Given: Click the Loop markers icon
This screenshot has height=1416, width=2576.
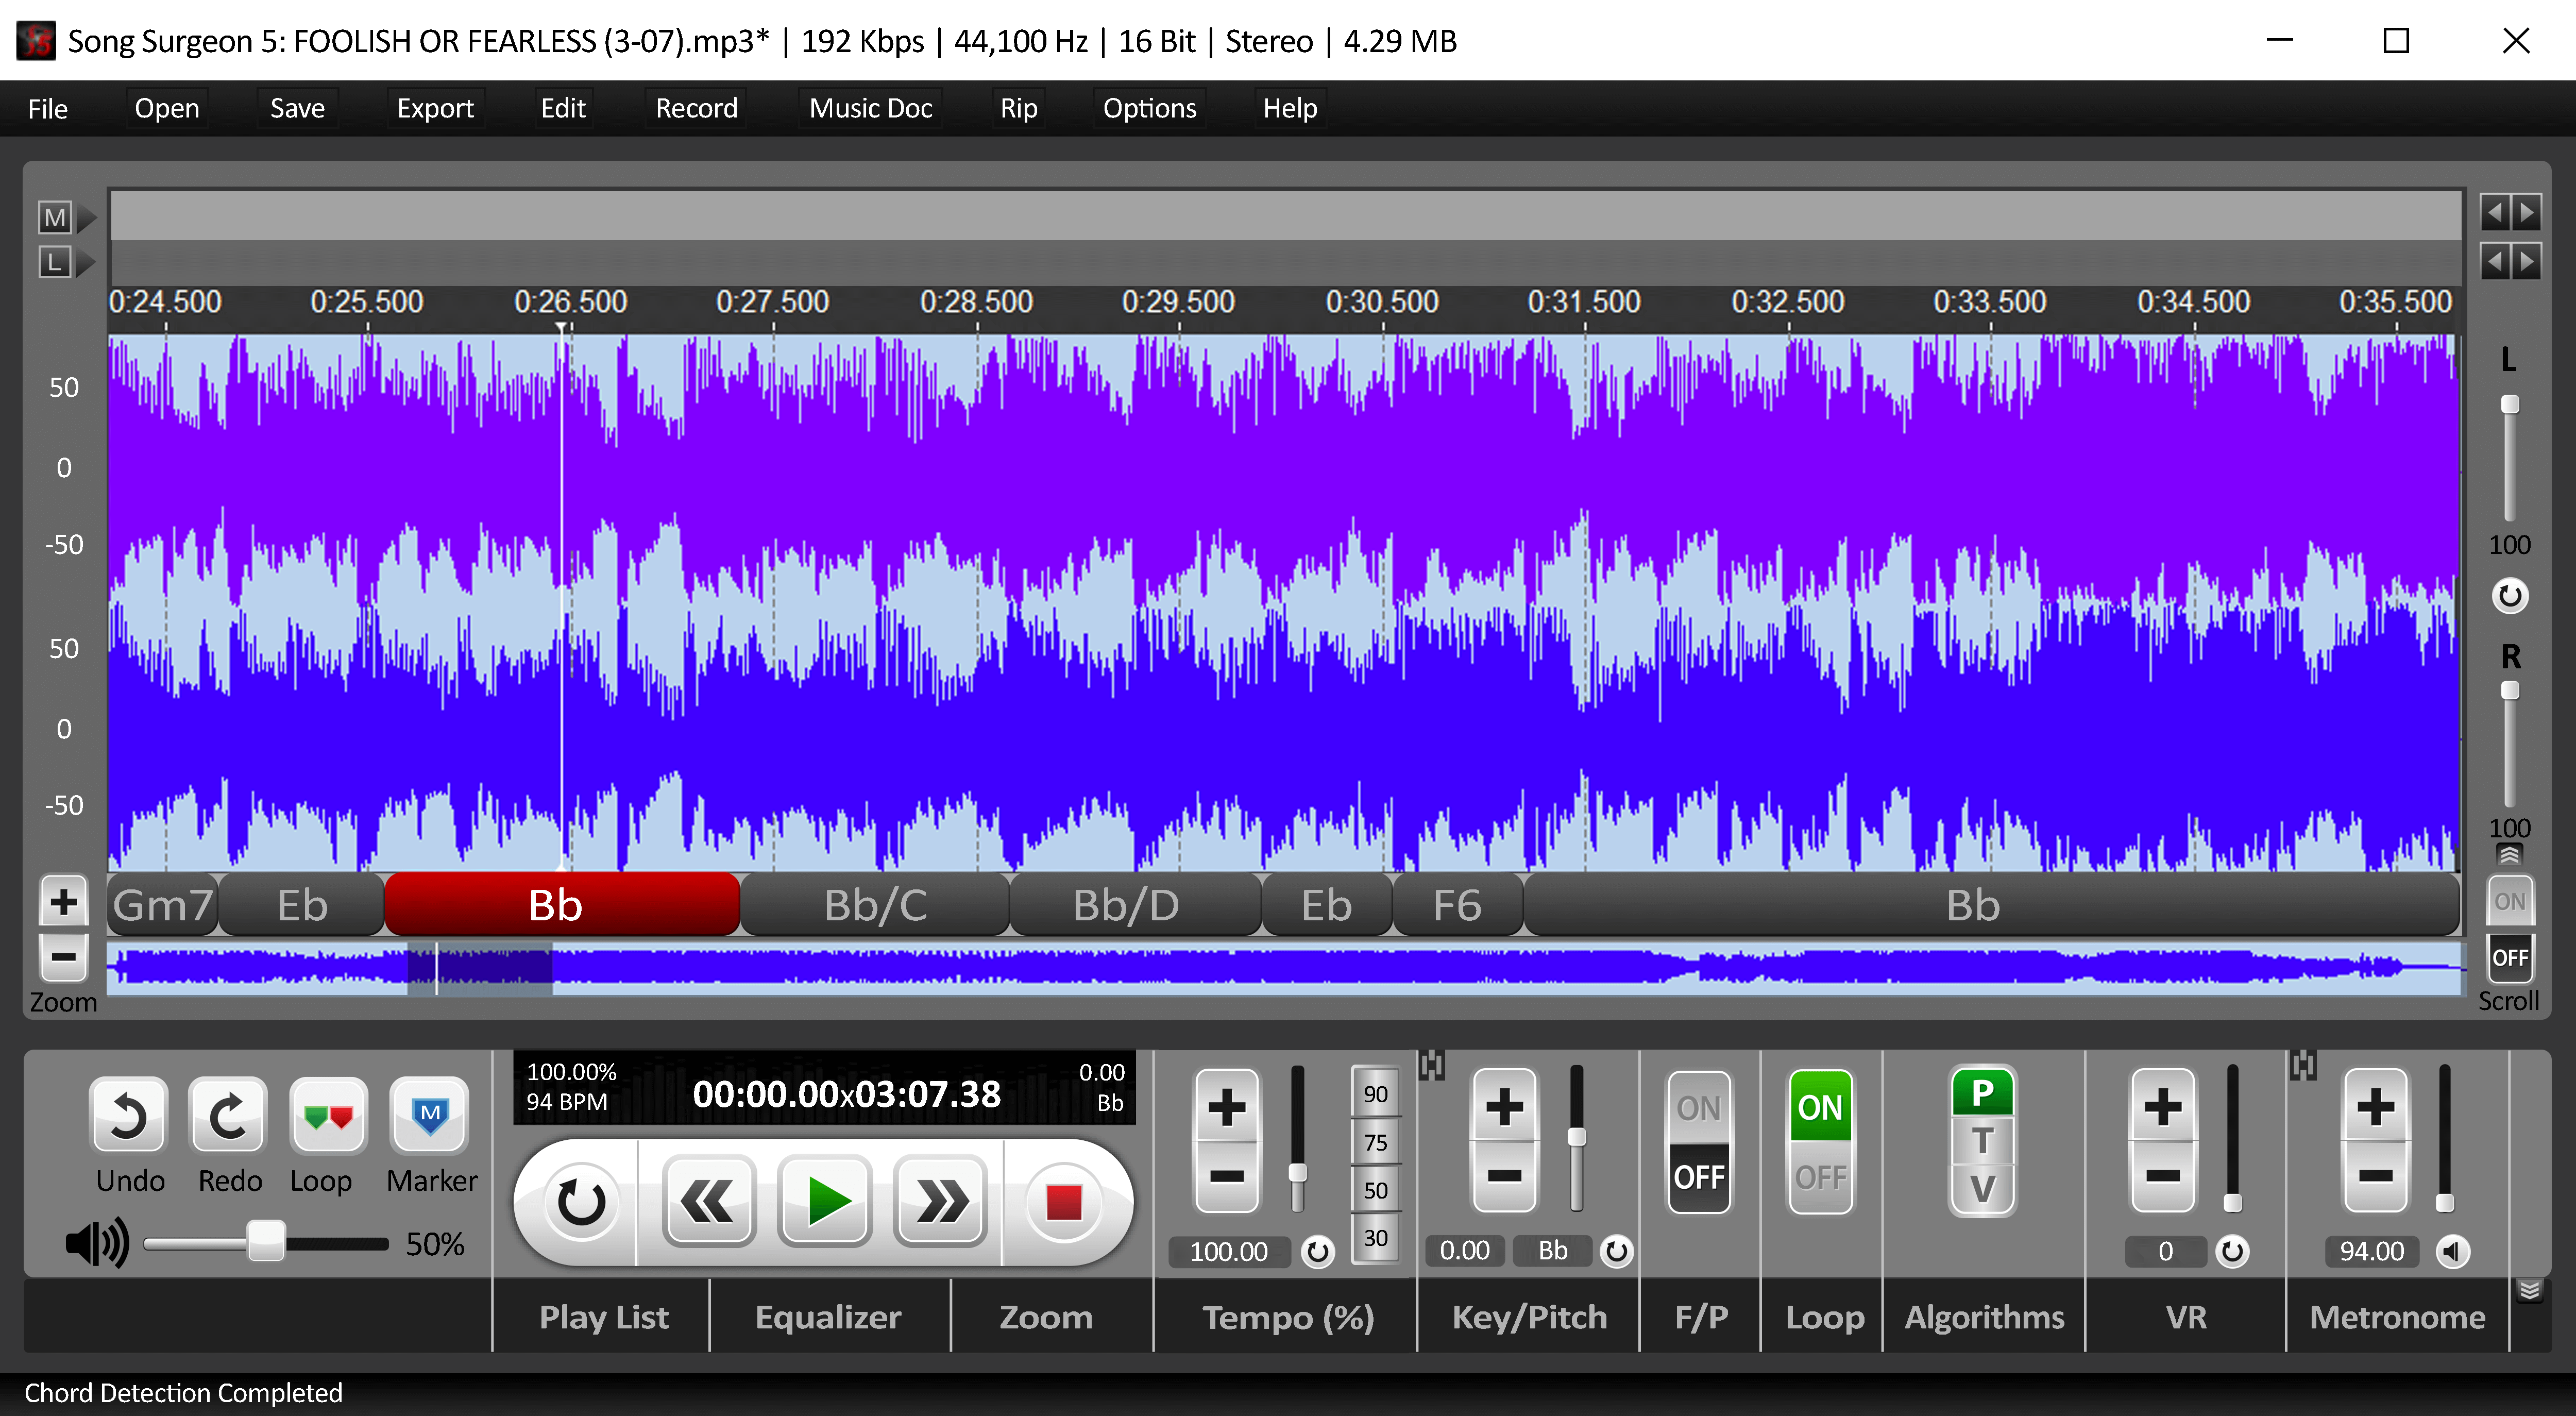Looking at the screenshot, I should coord(329,1117).
